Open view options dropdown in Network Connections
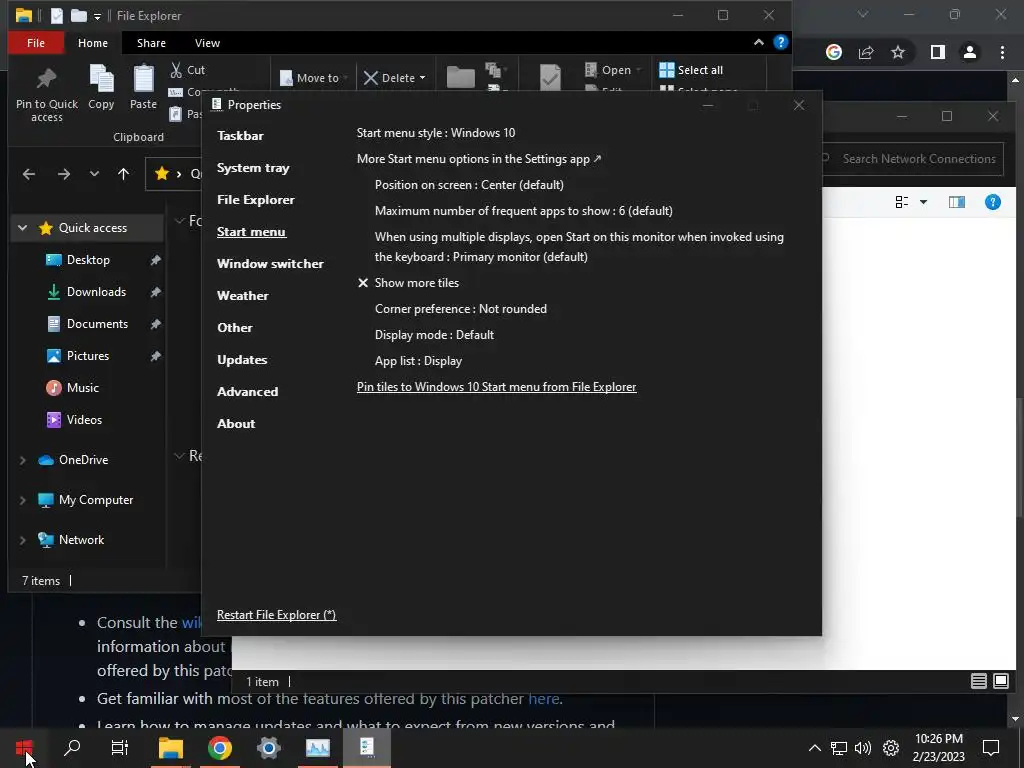The width and height of the screenshot is (1024, 768). (x=923, y=202)
